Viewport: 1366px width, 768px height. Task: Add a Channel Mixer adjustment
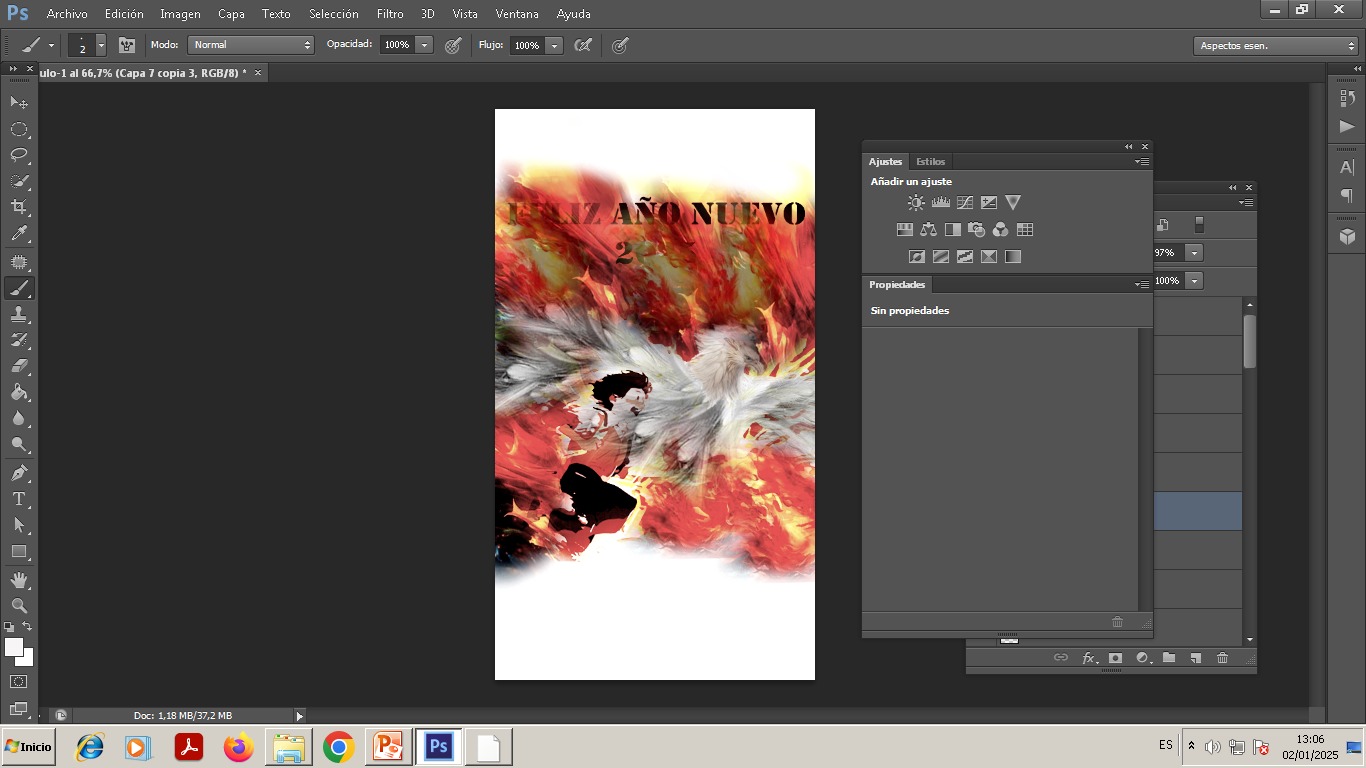point(1001,229)
